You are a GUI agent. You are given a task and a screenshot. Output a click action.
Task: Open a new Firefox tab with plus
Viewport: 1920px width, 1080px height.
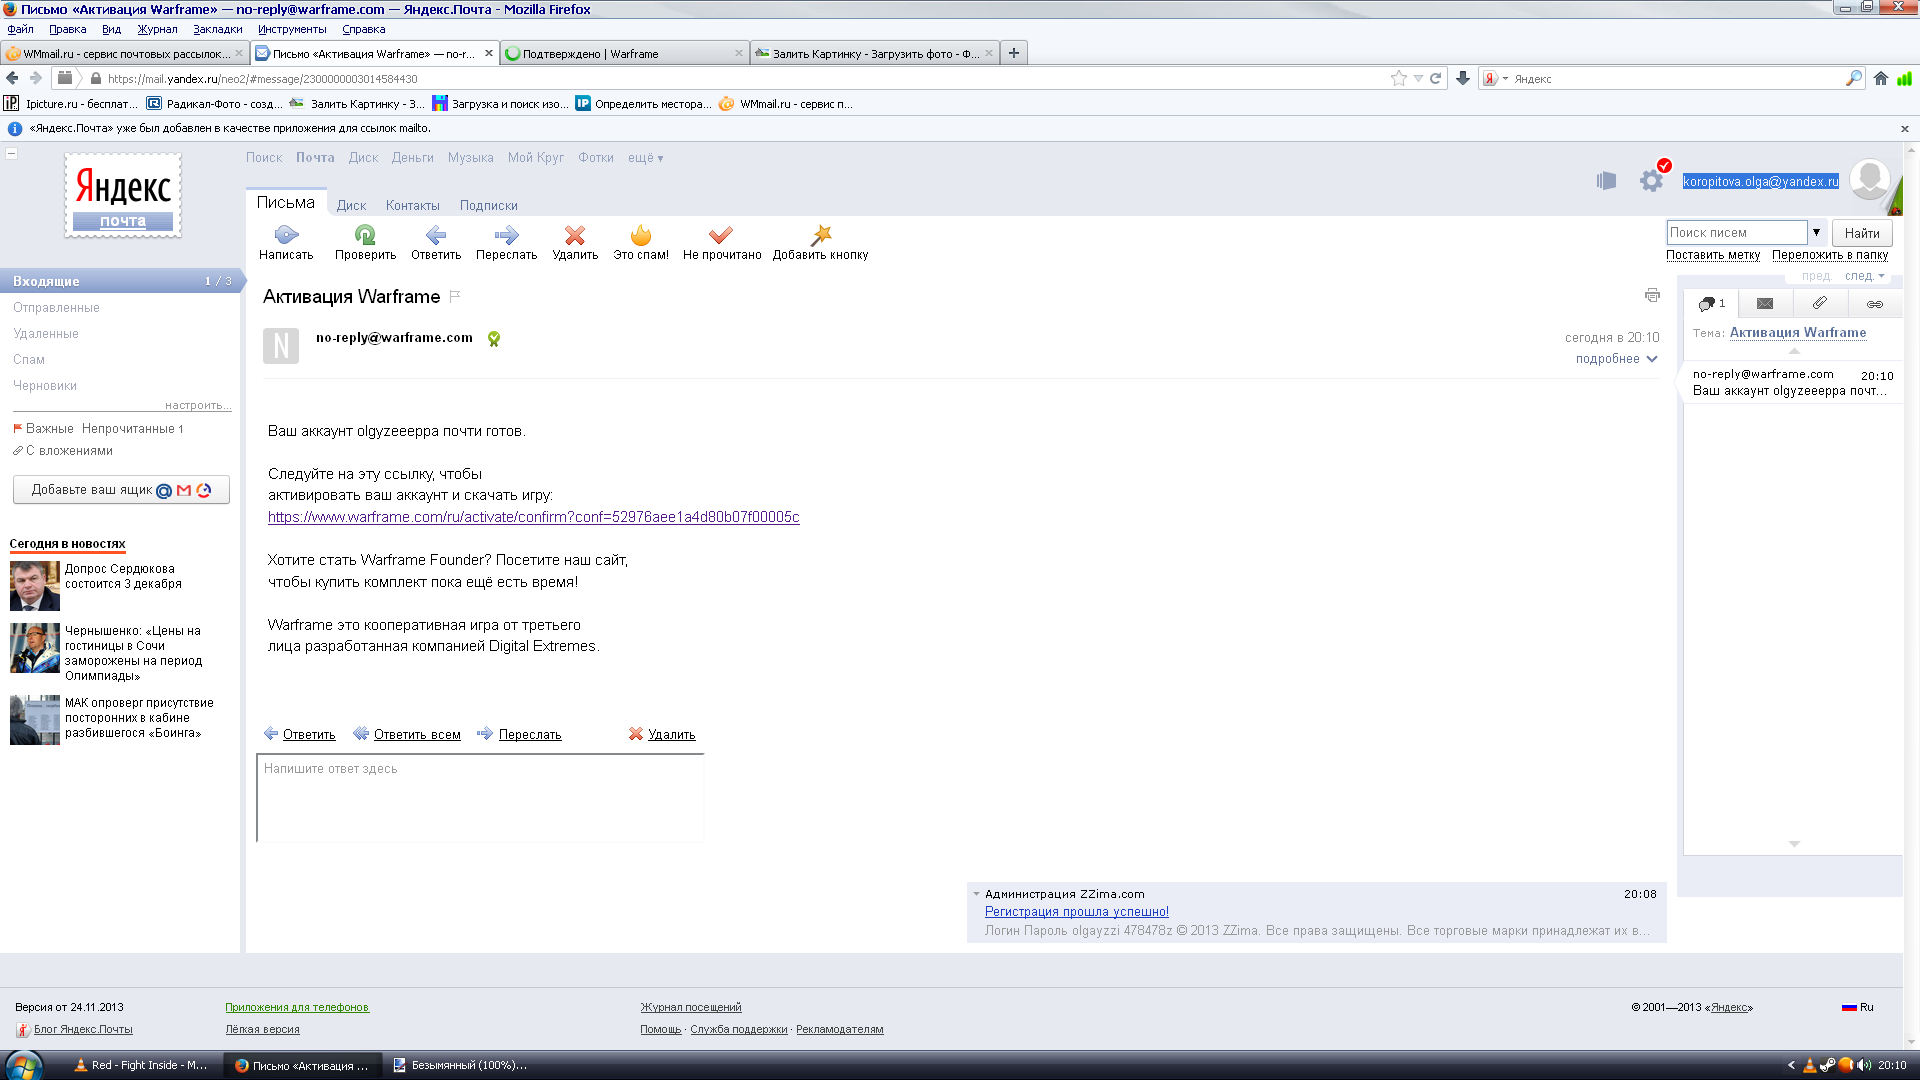(x=1014, y=53)
